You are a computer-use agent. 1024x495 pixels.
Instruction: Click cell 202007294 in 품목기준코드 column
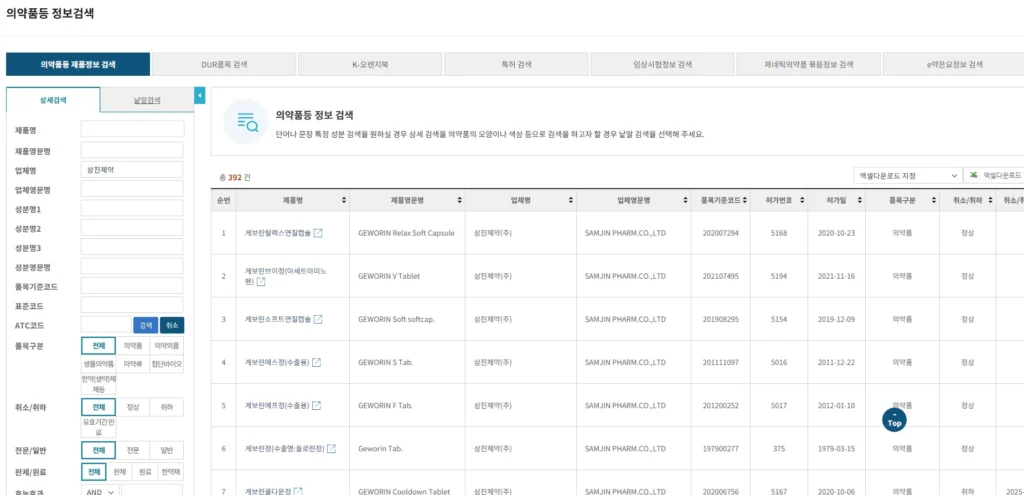click(721, 233)
